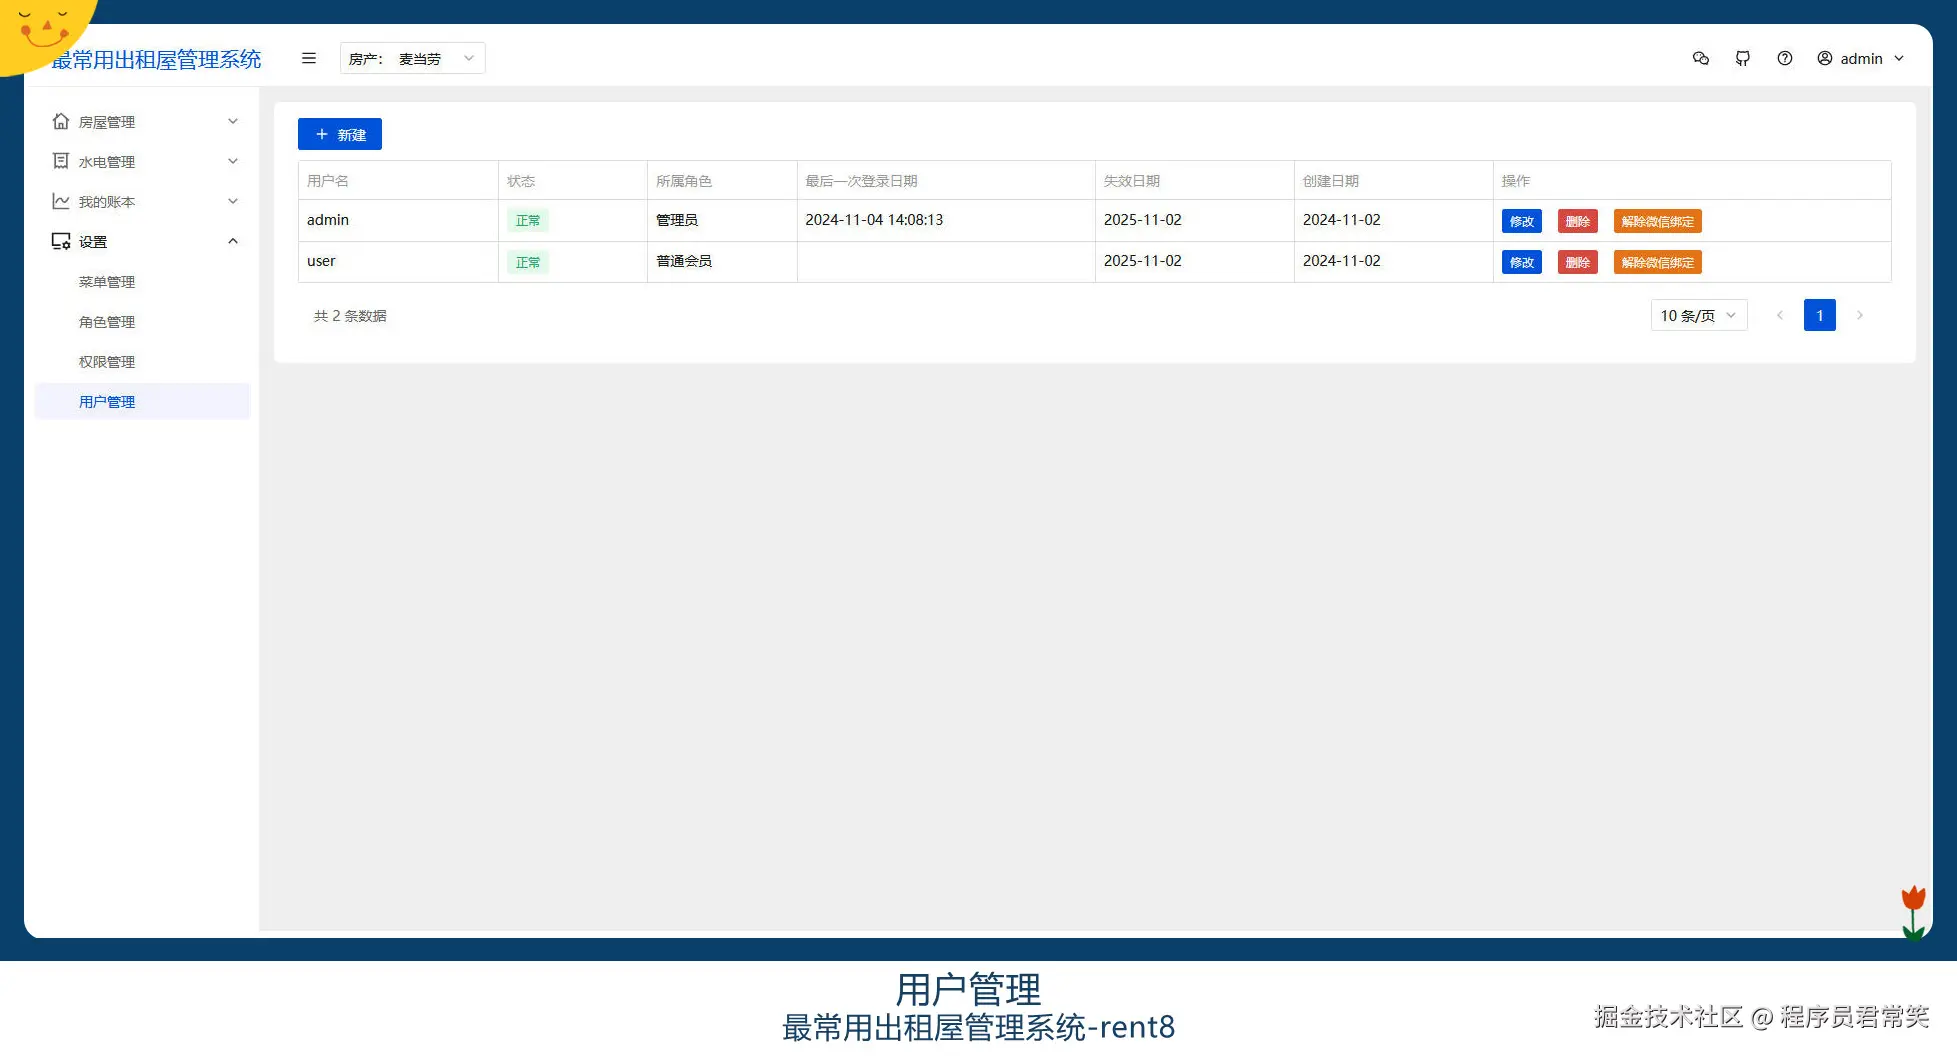This screenshot has height=1058, width=1957.
Task: Open the 10 条/页 page size dropdown
Action: click(1697, 315)
